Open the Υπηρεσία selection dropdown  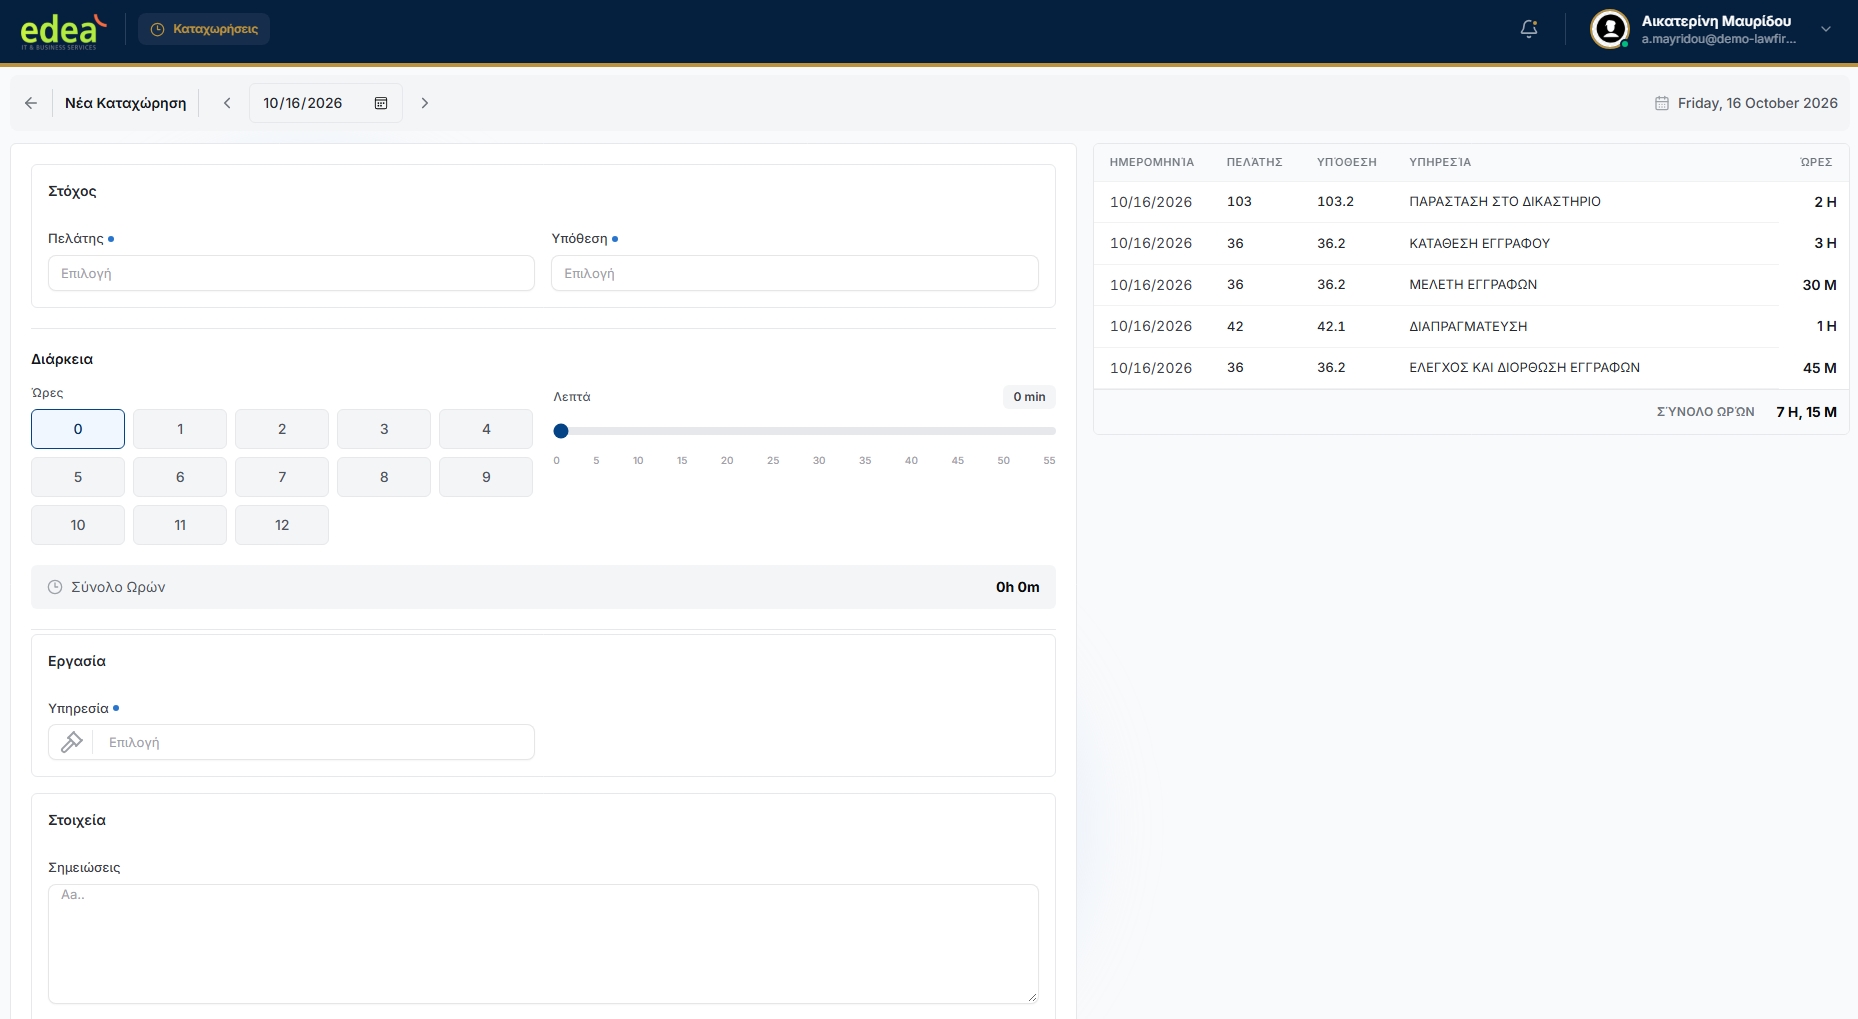coord(313,742)
